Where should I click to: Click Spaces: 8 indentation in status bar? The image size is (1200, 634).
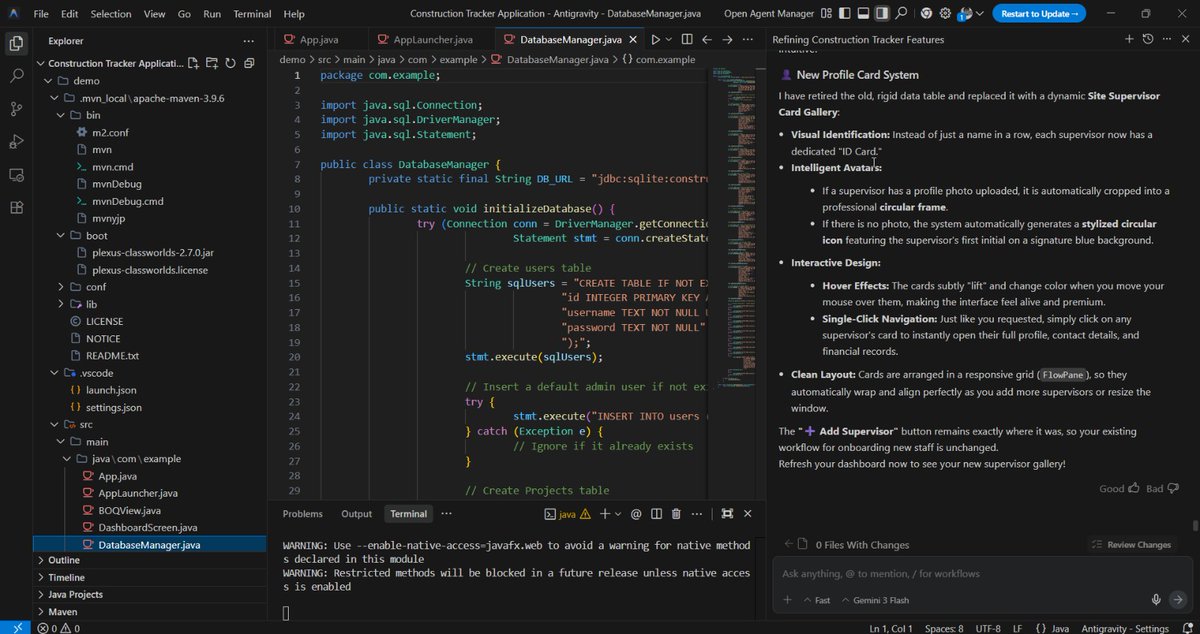pyautogui.click(x=945, y=627)
